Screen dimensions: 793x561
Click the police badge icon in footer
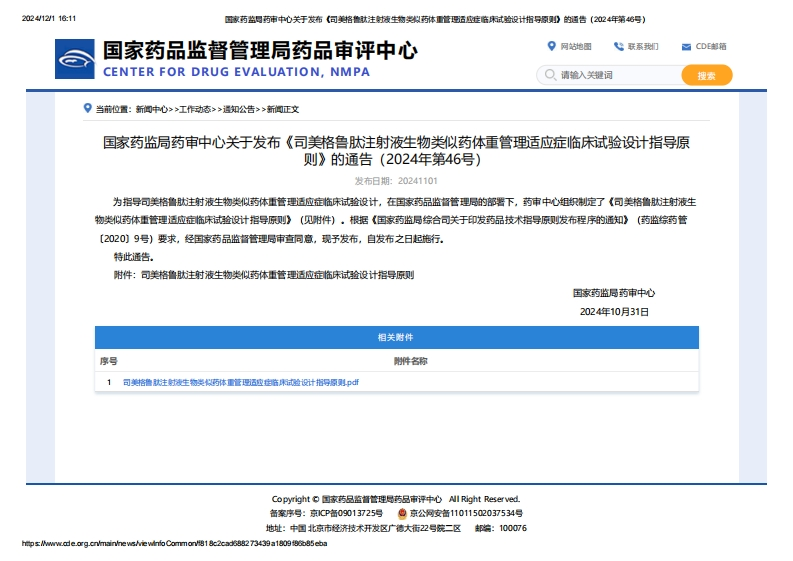[402, 513]
